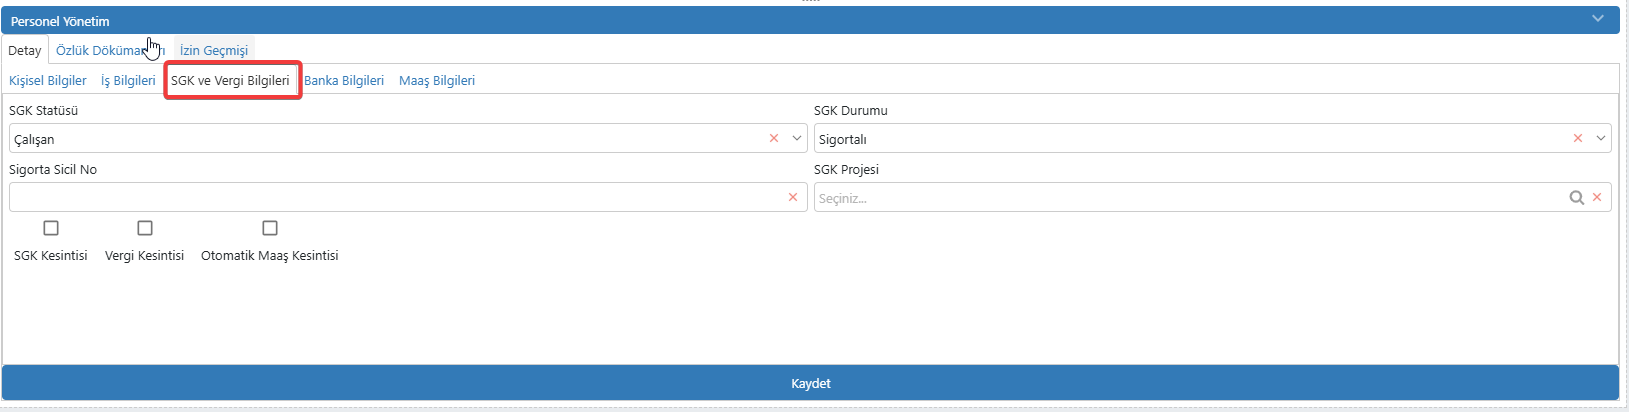The image size is (1629, 412).
Task: Click into the Sigorta Sicil No input
Action: click(x=395, y=197)
